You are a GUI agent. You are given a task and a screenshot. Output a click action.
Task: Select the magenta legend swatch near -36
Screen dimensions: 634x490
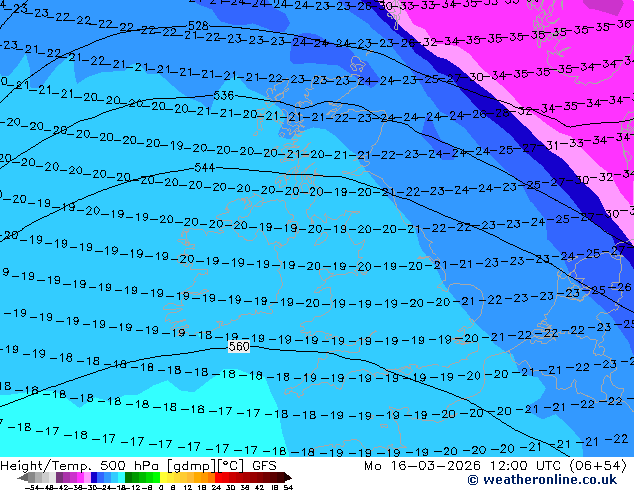[x=80, y=477]
